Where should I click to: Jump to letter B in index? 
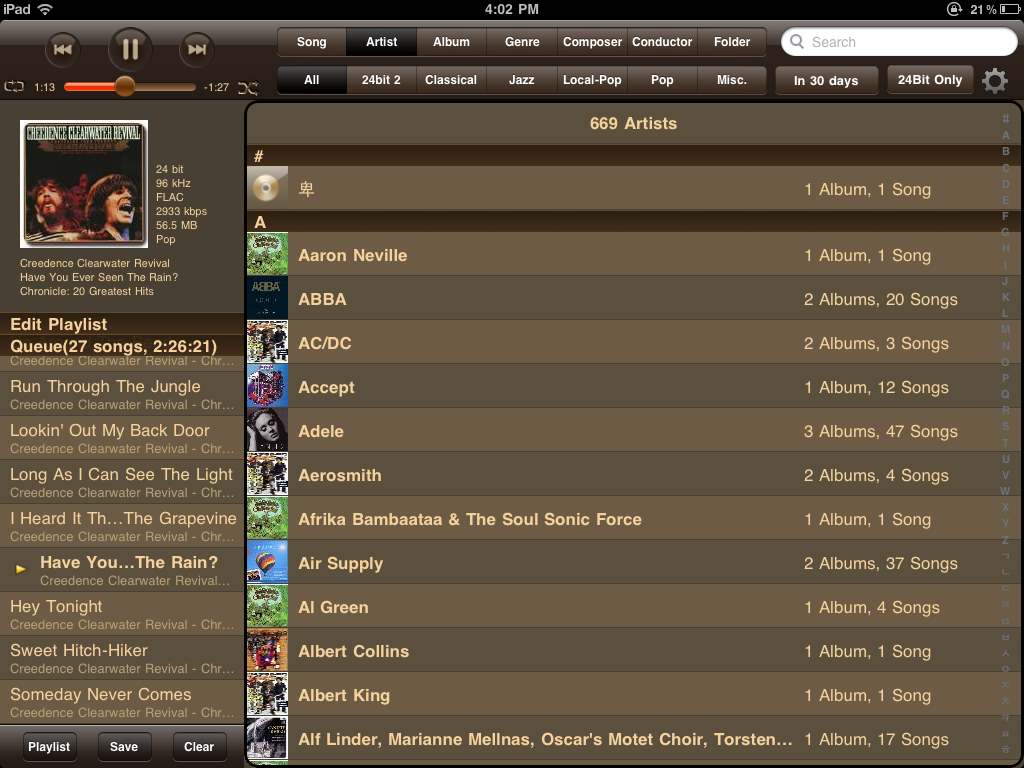pyautogui.click(x=1006, y=151)
